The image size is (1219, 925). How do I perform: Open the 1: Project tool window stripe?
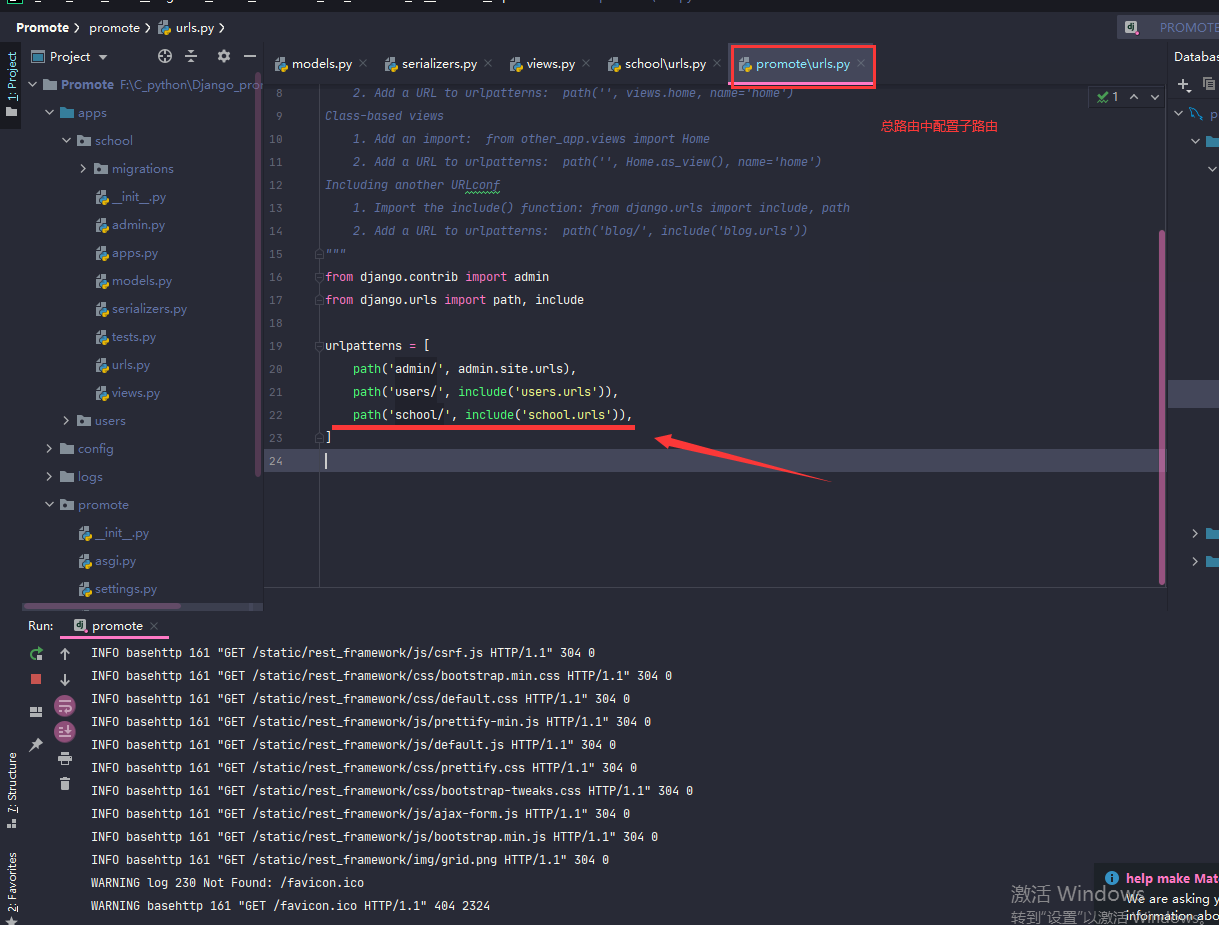point(11,84)
